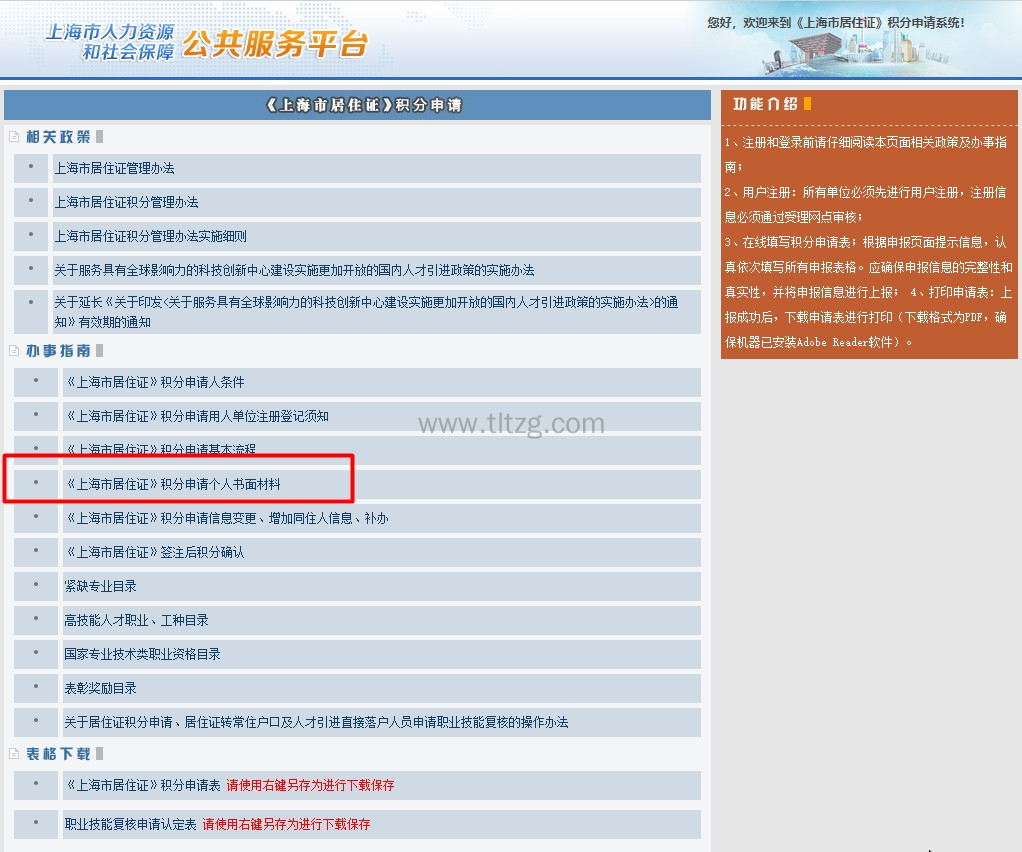
Task: Download the 职业技能复核申请认定表 form
Action: pyautogui.click(x=130, y=824)
